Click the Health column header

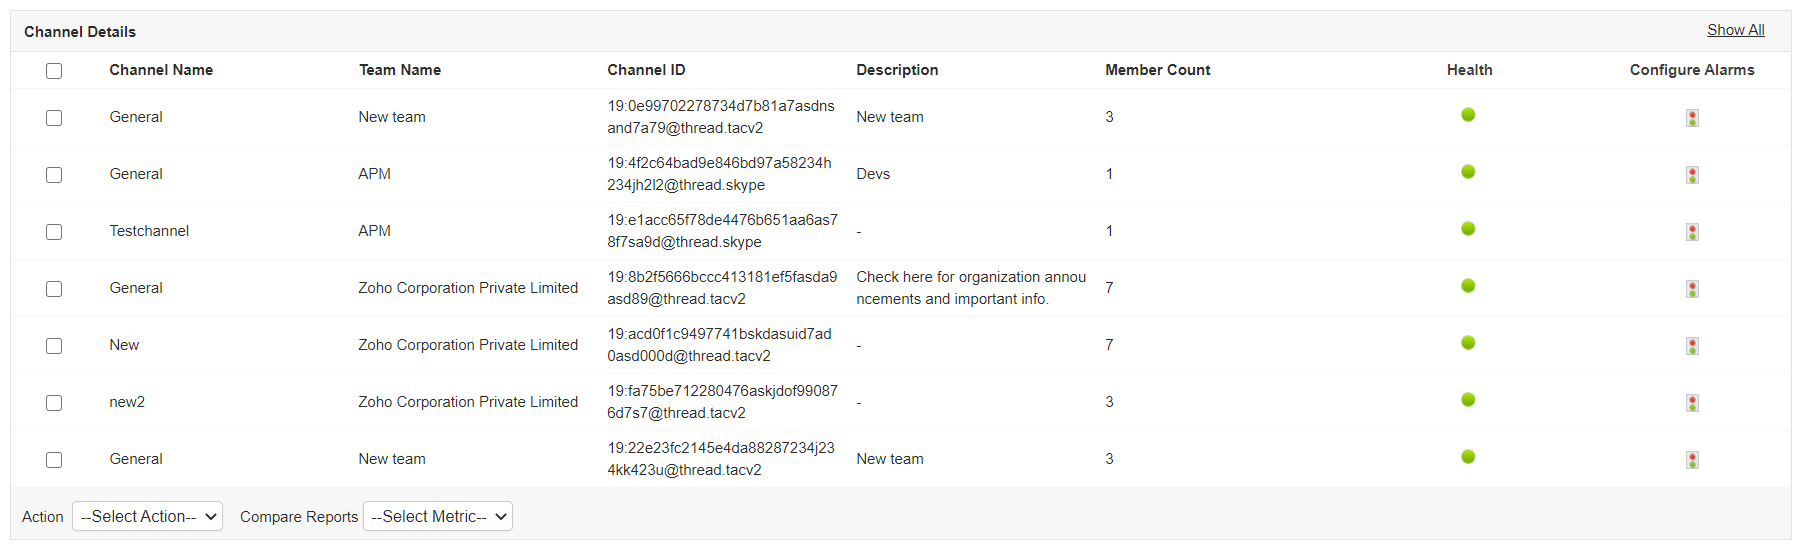click(x=1469, y=70)
